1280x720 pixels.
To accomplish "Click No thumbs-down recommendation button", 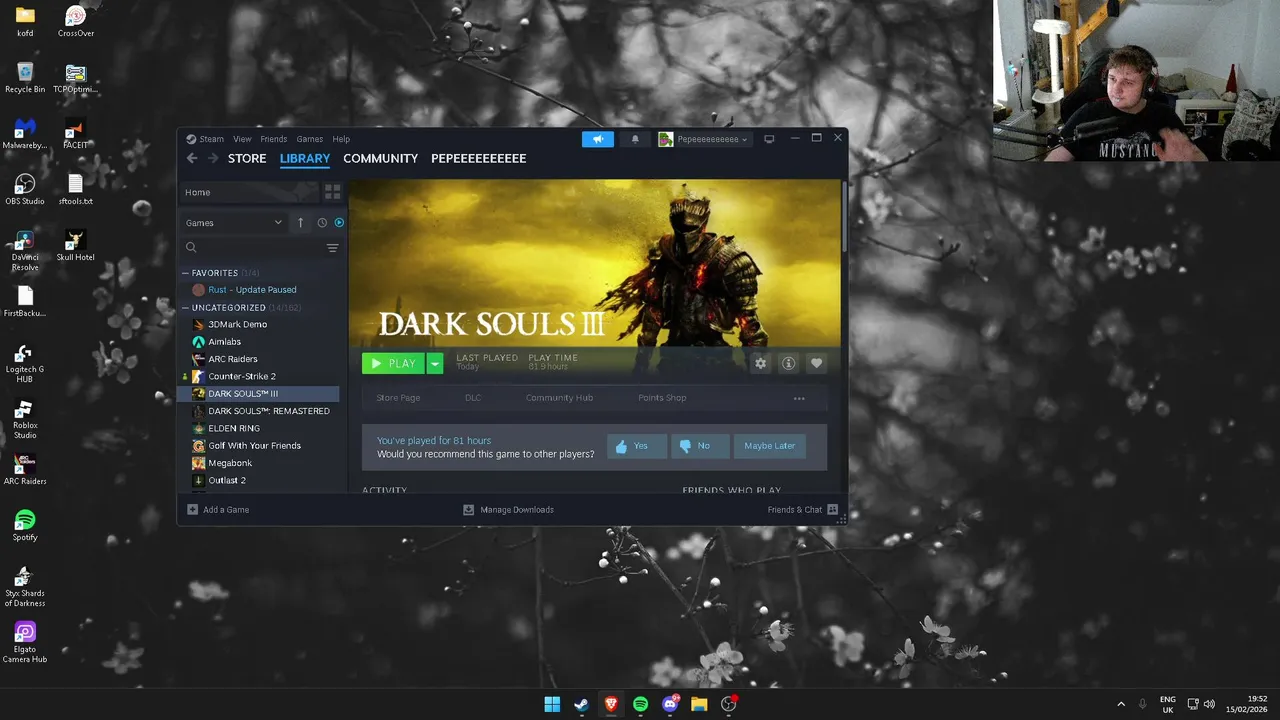I will pos(700,446).
